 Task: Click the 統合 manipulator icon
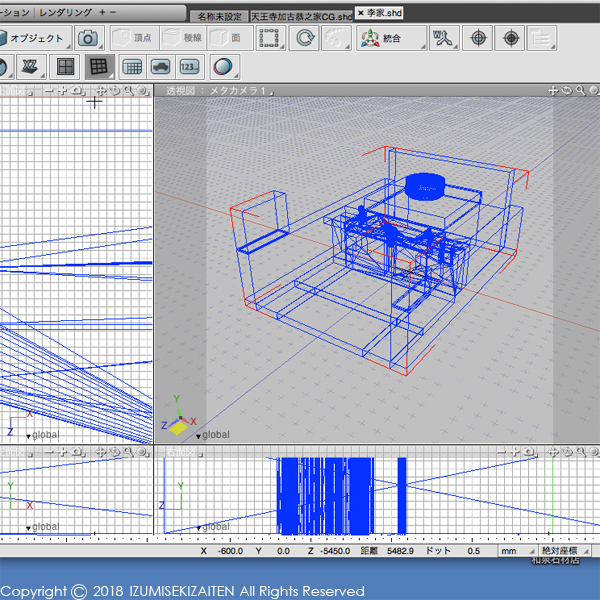point(372,38)
